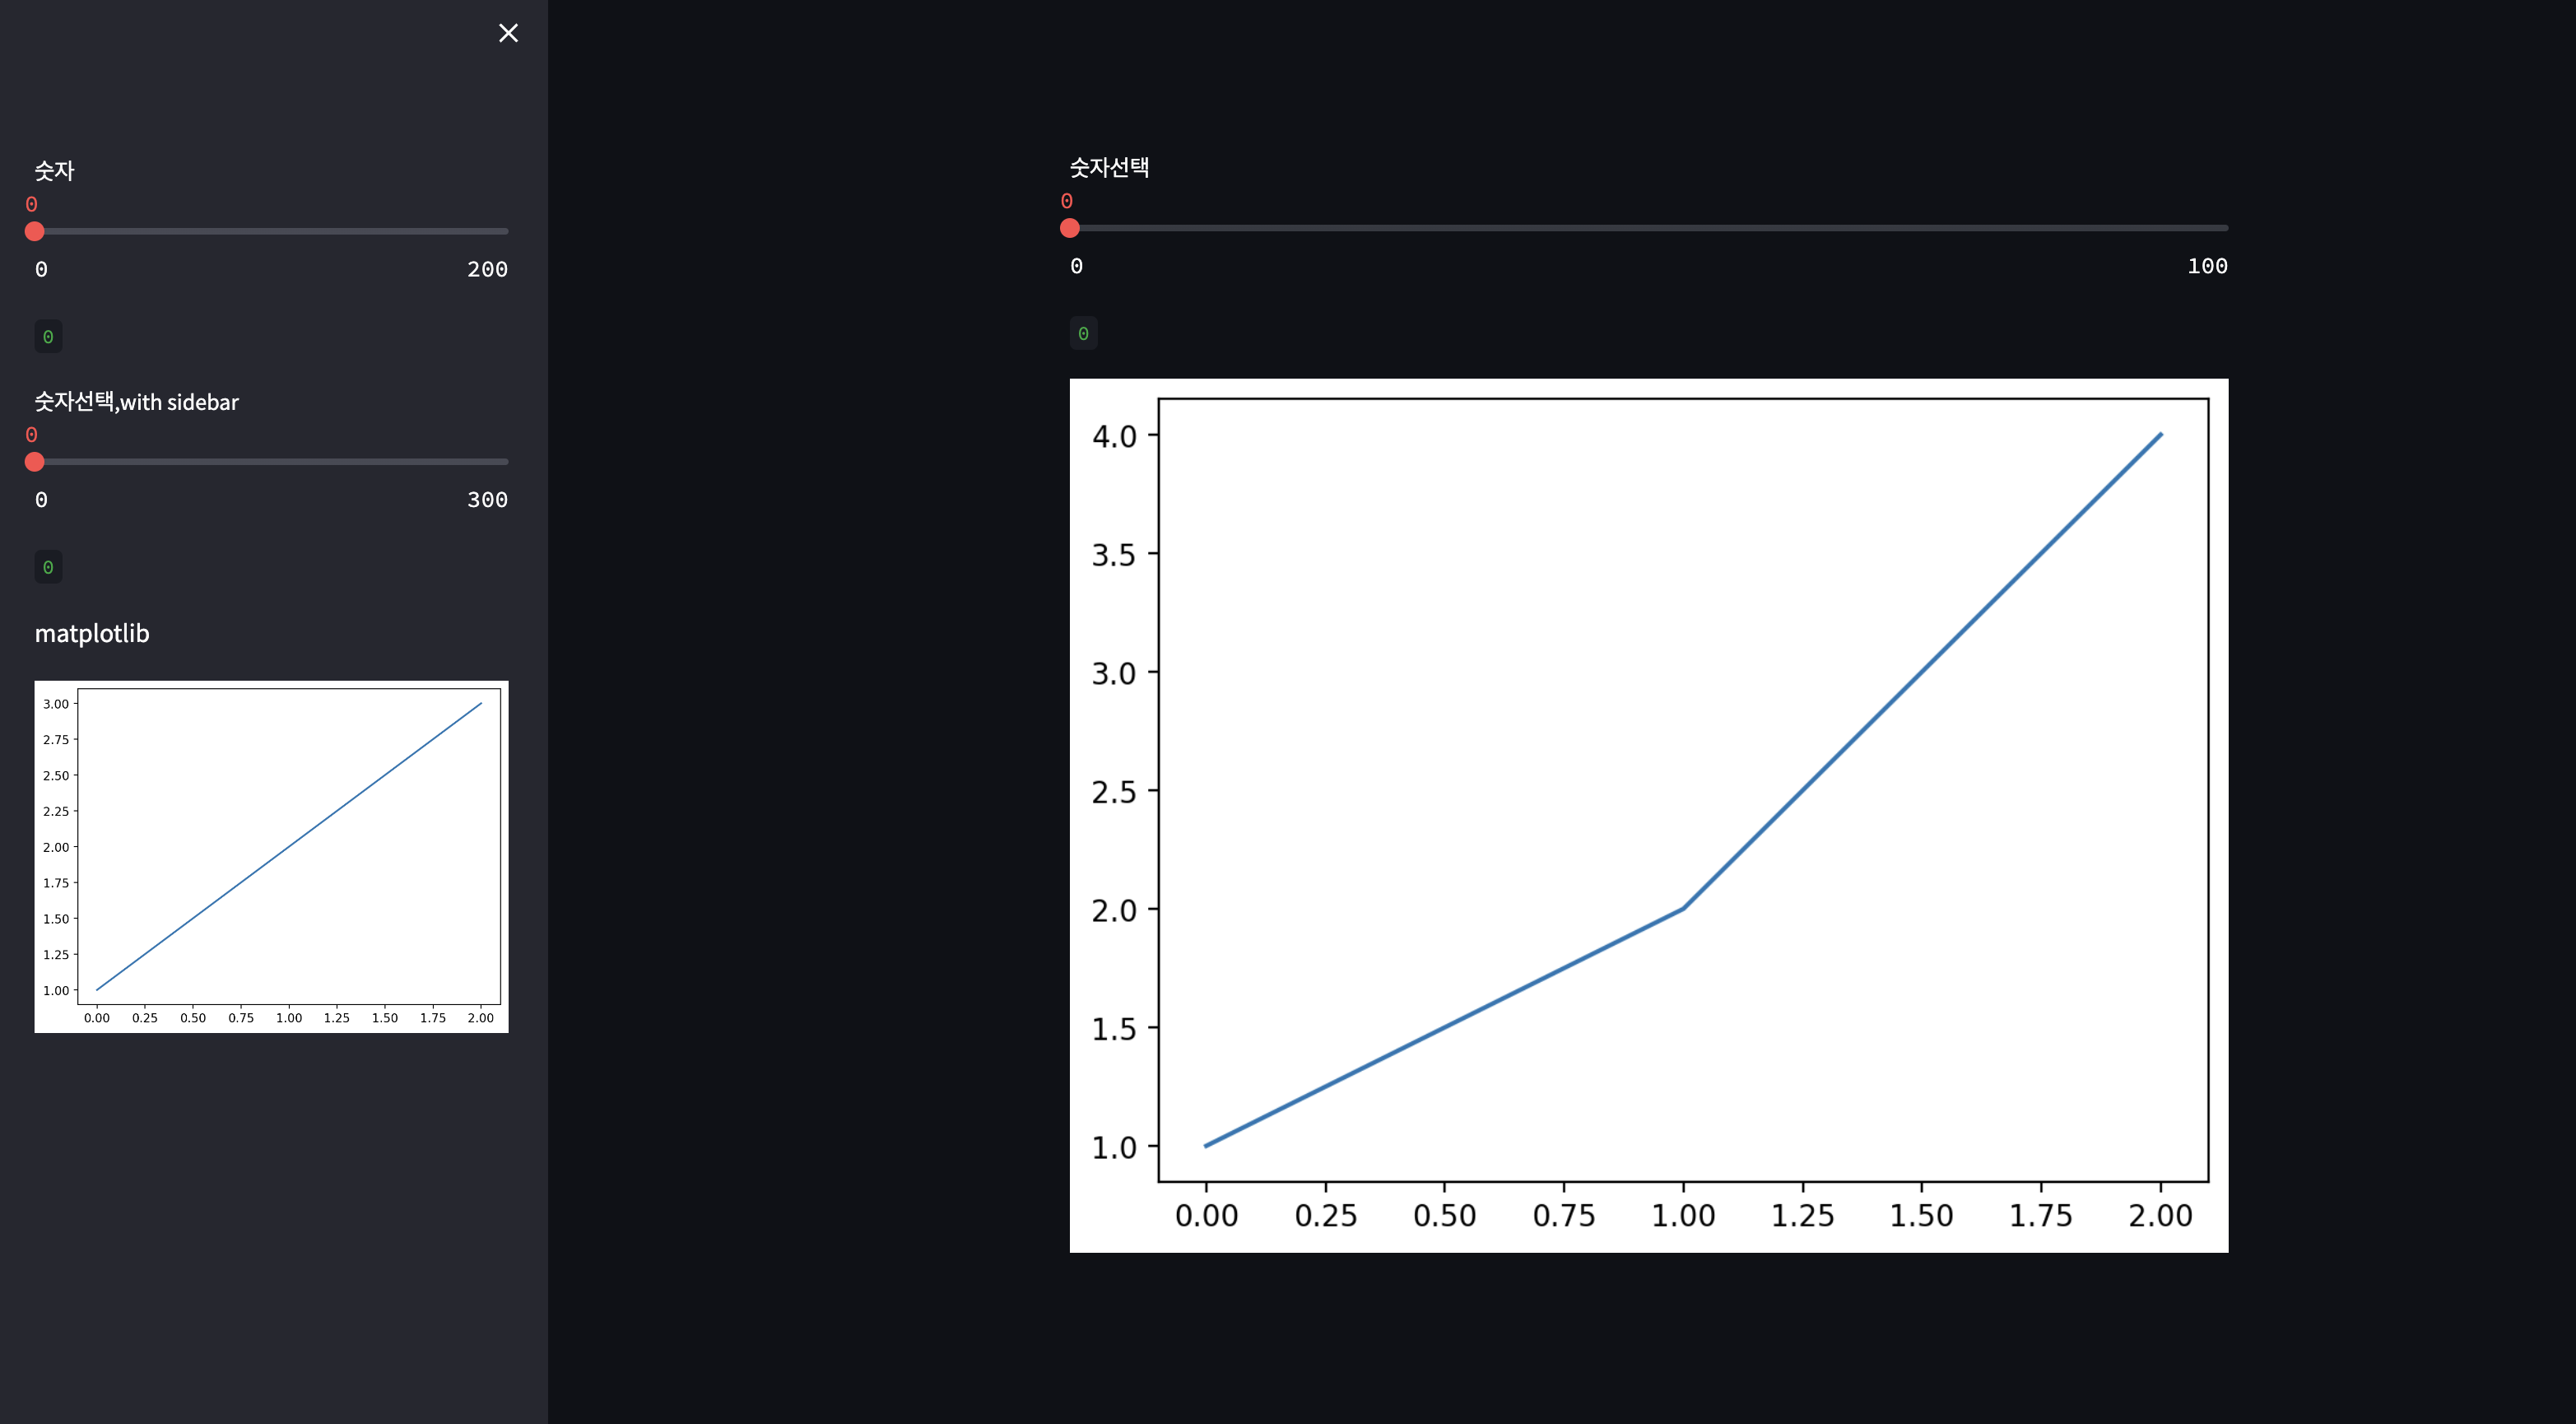
Task: Click the small matplotlib chart in the sidebar
Action: click(x=271, y=857)
